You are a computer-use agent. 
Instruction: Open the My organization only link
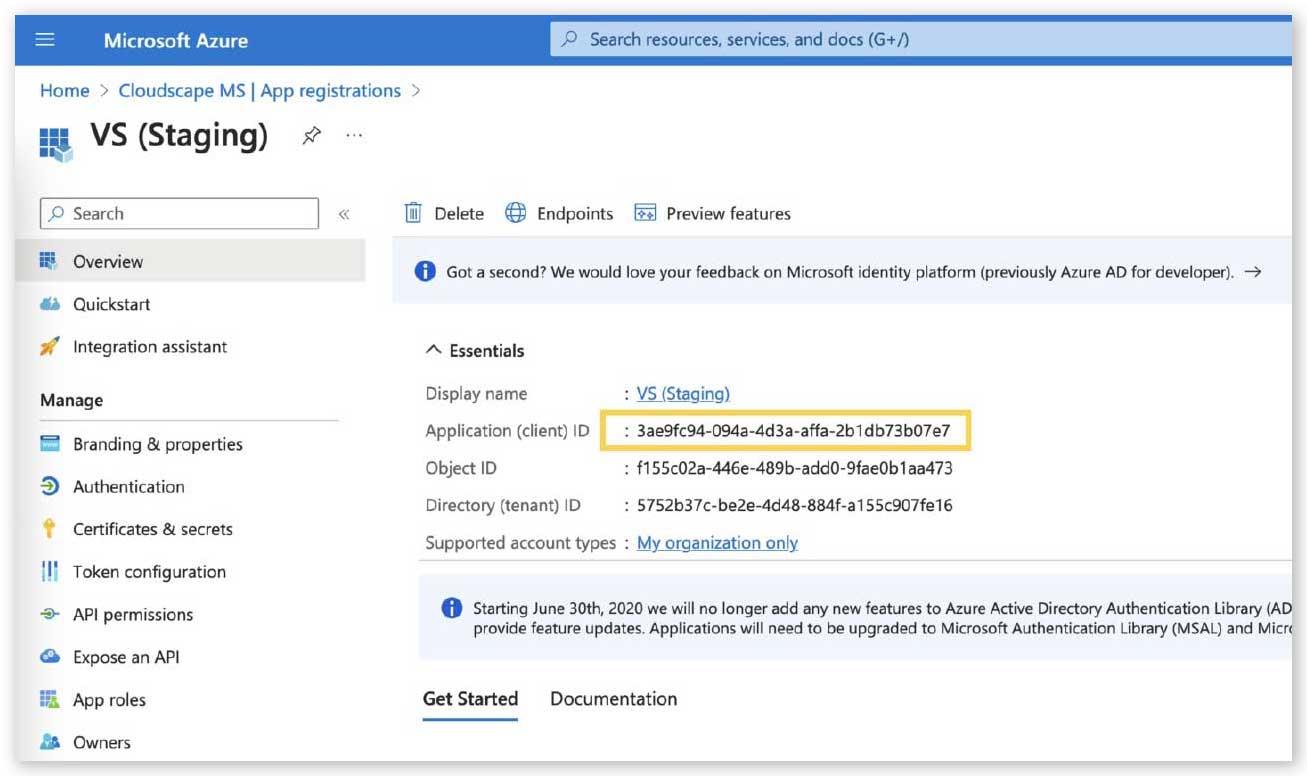click(717, 543)
